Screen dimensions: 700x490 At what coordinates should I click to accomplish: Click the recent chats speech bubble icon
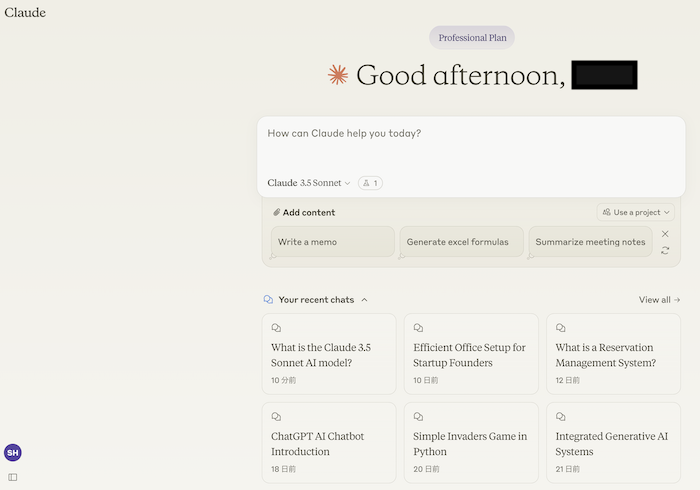(x=268, y=299)
